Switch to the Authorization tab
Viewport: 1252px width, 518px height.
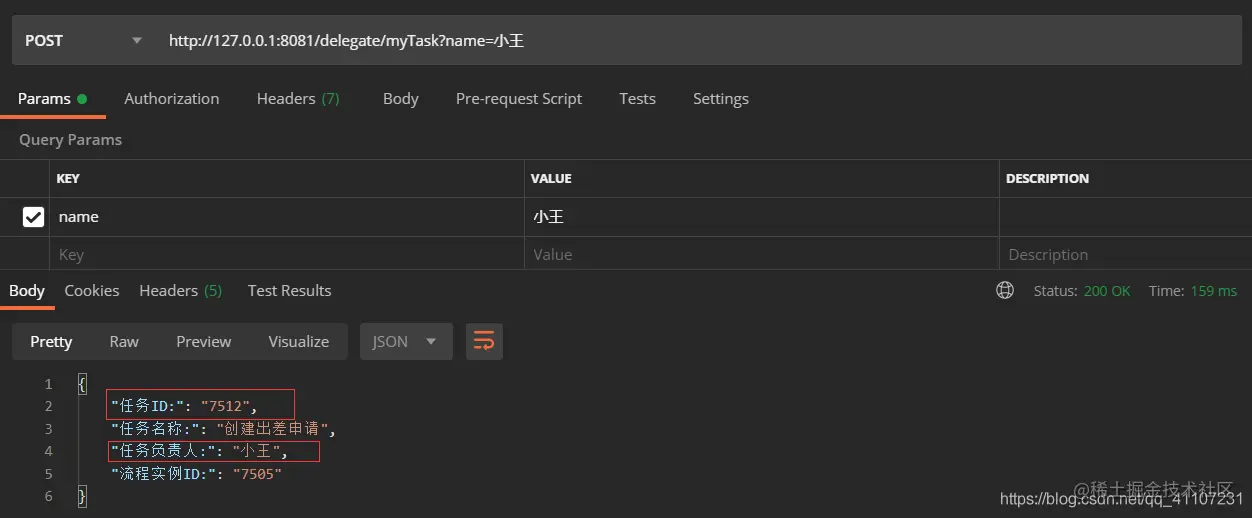point(172,98)
